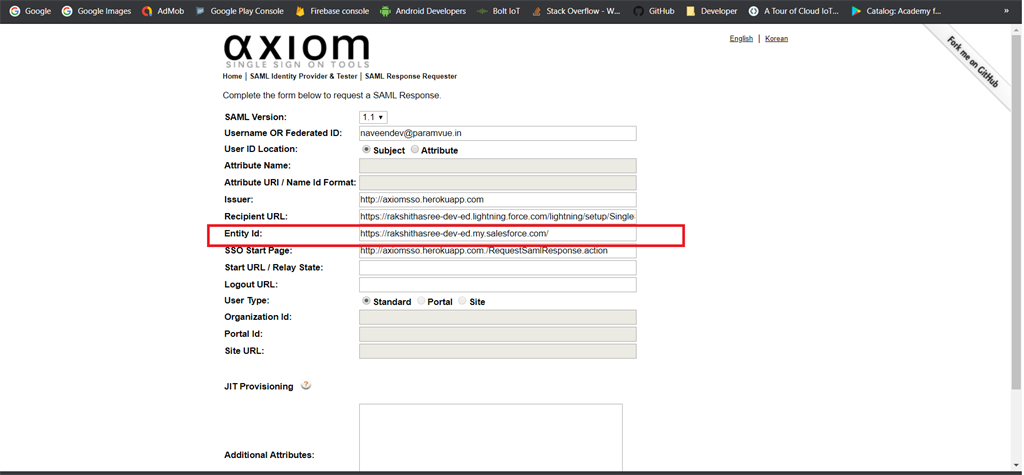Screen dimensions: 1024x475
Task: Click the Fork me on GitHub ribbon
Action: [x=971, y=63]
